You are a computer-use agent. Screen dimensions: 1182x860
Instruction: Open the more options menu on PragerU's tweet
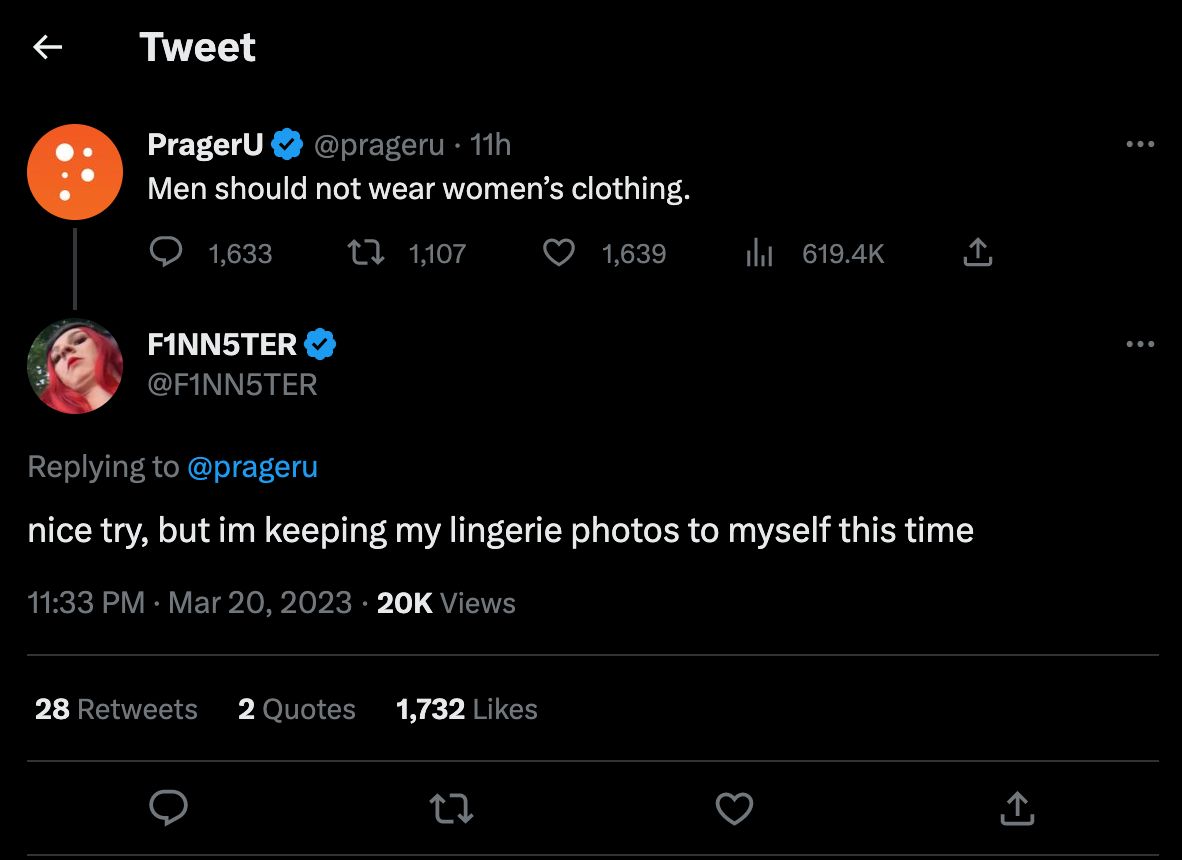[1140, 144]
